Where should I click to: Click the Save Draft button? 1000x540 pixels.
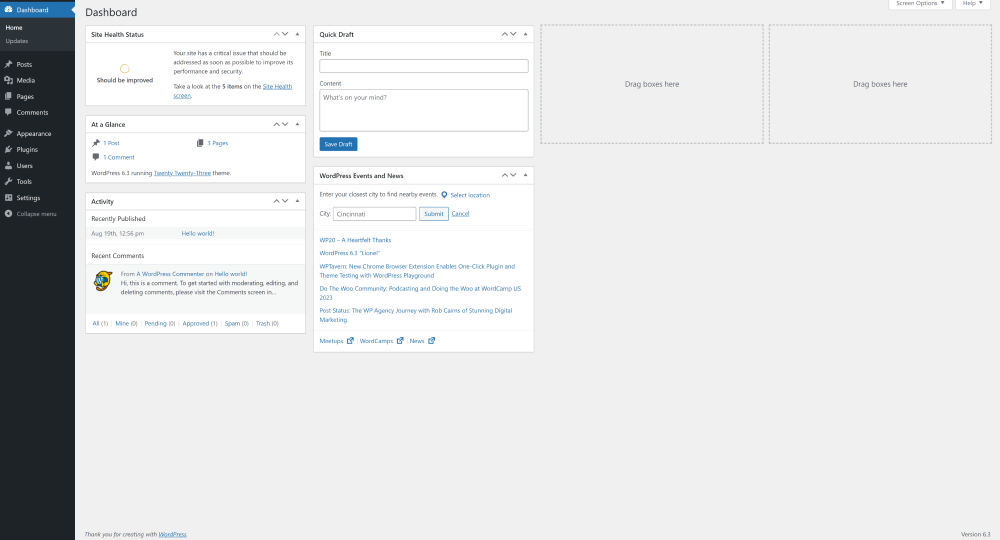(x=338, y=144)
